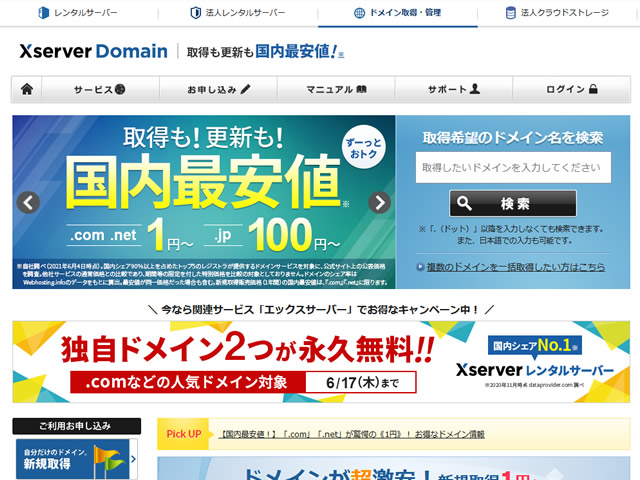Click the 取得希望のドメイン名を検索 heading

click(513, 138)
